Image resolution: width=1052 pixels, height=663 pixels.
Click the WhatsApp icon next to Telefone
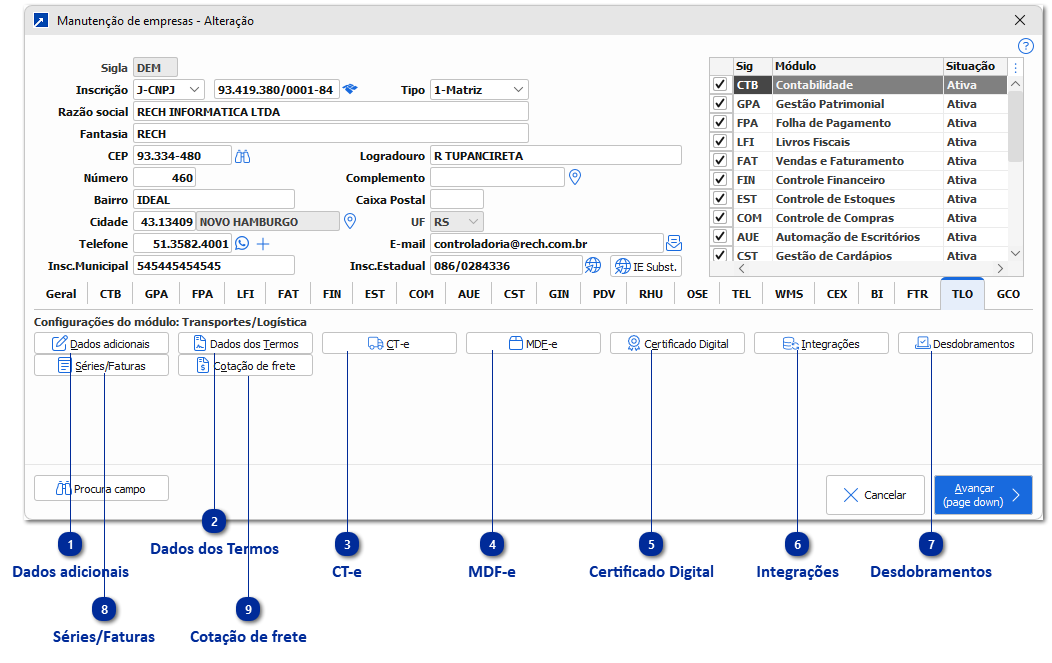coord(242,243)
